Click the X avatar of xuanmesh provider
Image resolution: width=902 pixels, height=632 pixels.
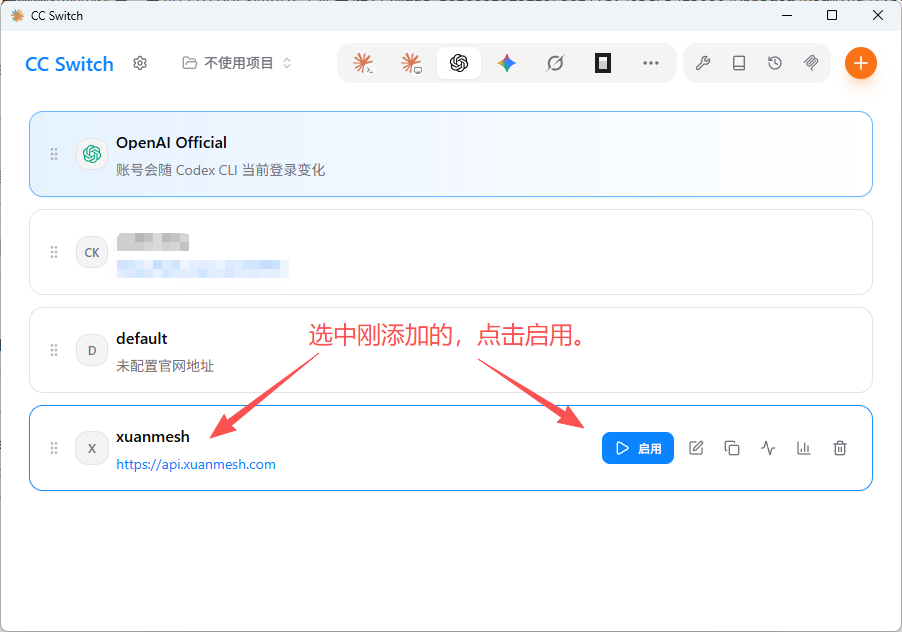coord(92,449)
